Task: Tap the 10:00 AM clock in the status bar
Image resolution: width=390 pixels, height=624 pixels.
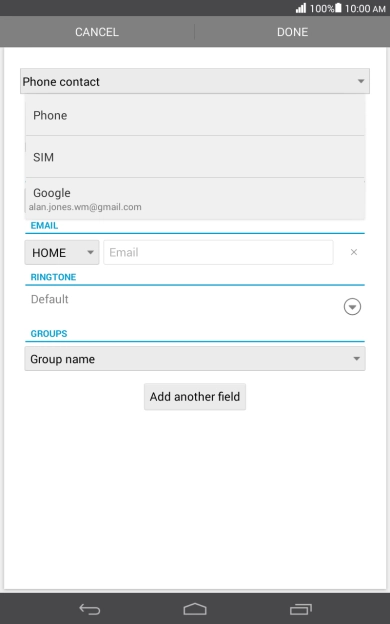Action: [365, 8]
